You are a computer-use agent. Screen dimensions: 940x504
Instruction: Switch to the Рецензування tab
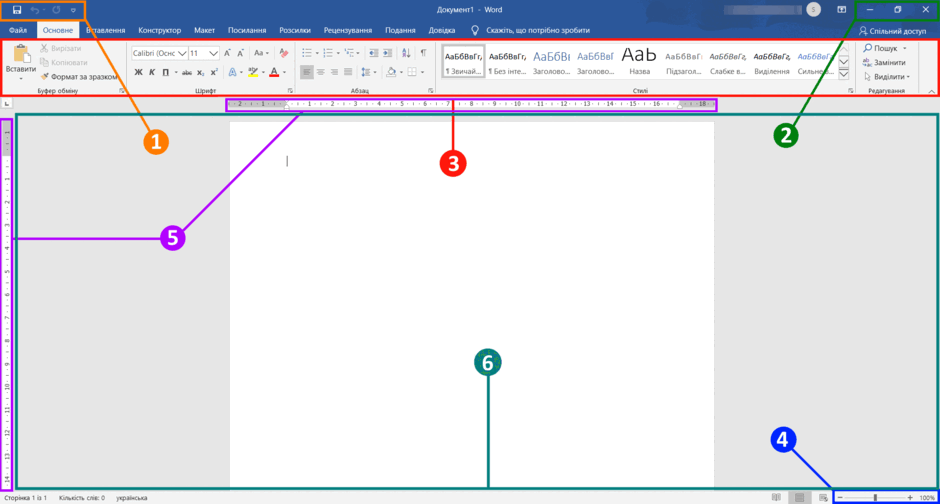click(348, 30)
